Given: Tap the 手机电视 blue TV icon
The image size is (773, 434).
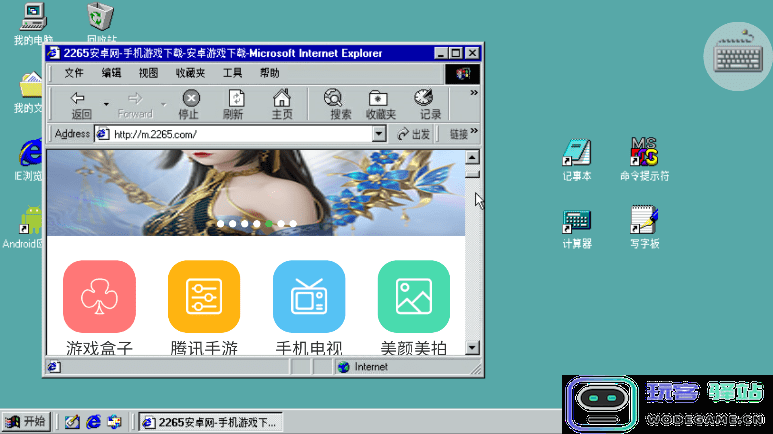Looking at the screenshot, I should coord(309,296).
